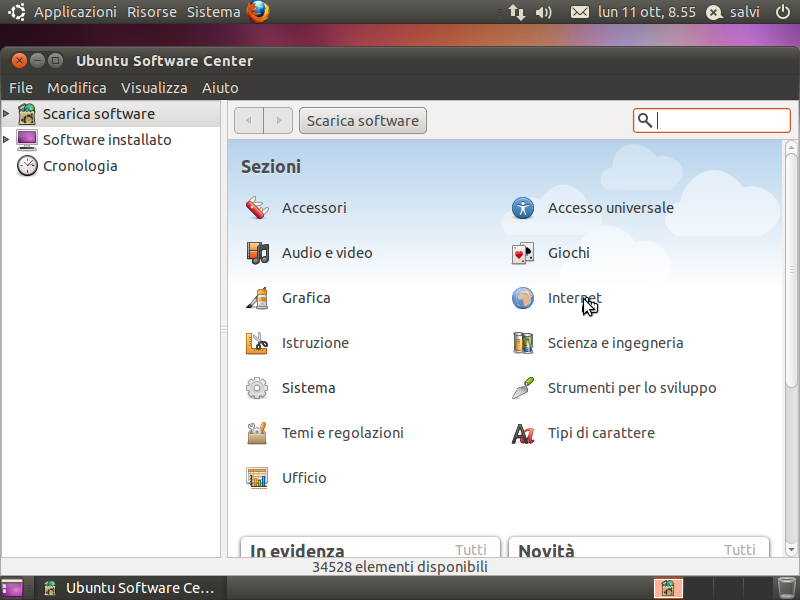Open the File menu
This screenshot has height=600, width=800.
(x=21, y=88)
